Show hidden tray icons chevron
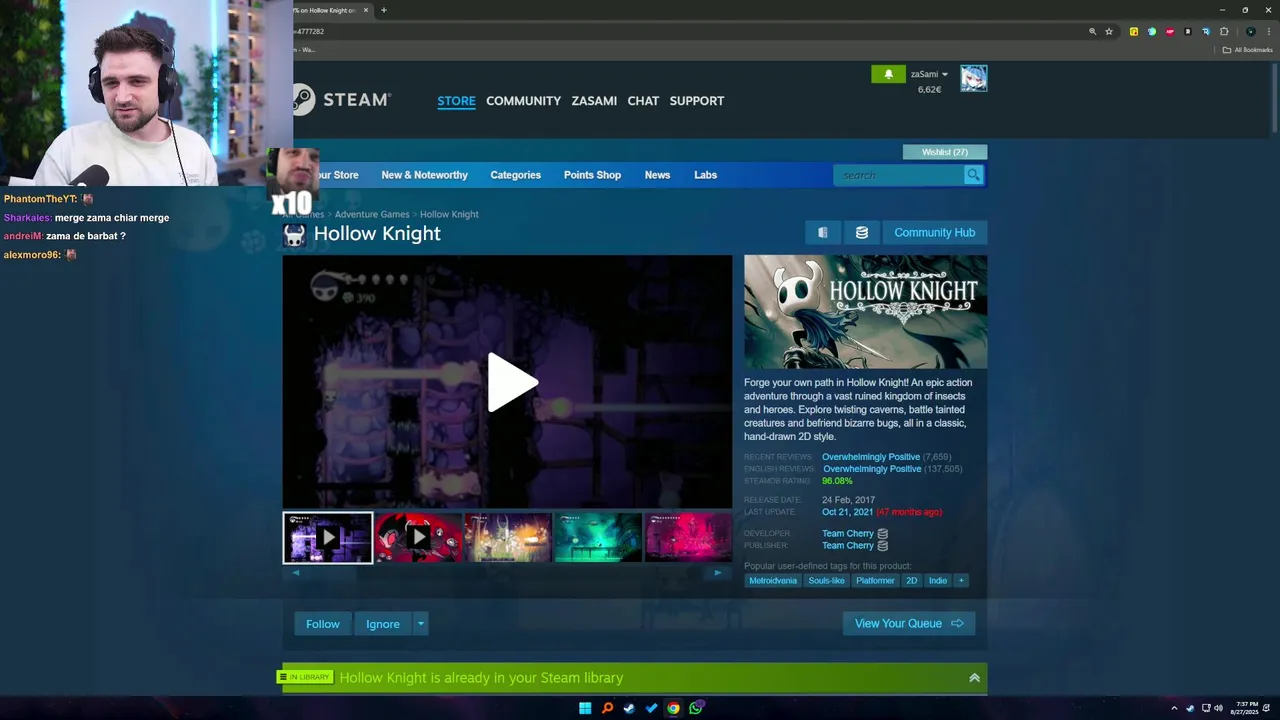This screenshot has width=1280, height=720. 1174,708
